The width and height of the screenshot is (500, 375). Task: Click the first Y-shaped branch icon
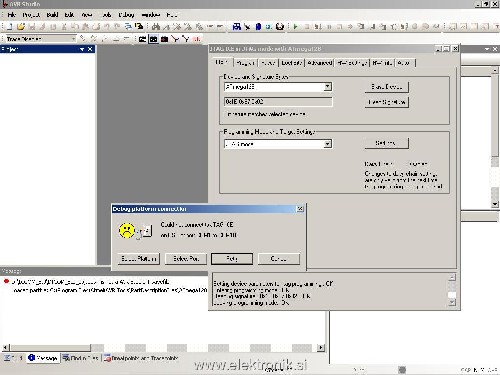pyautogui.click(x=175, y=39)
